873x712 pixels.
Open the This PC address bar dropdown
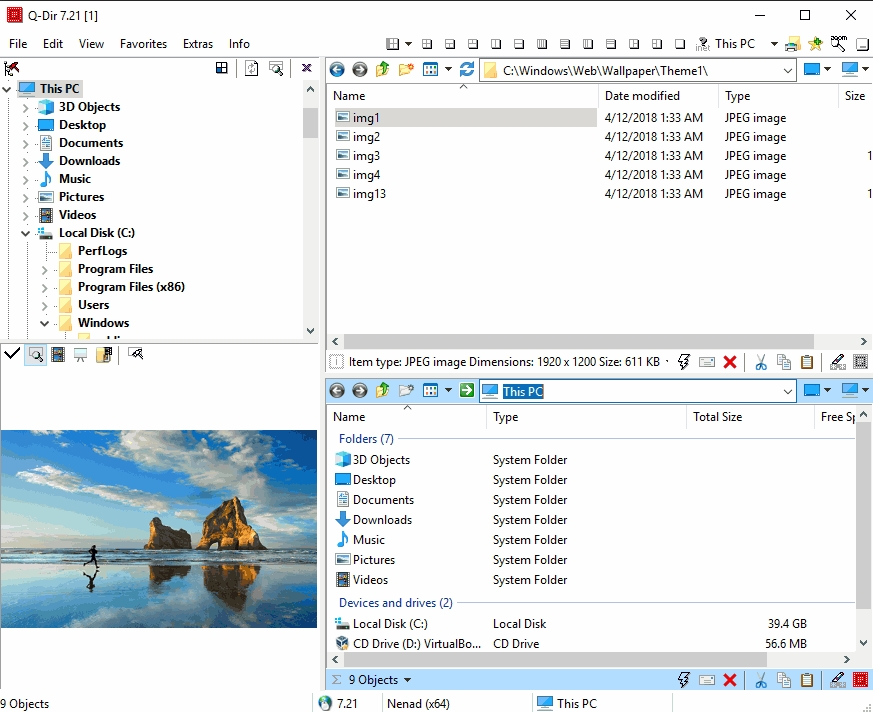point(787,391)
